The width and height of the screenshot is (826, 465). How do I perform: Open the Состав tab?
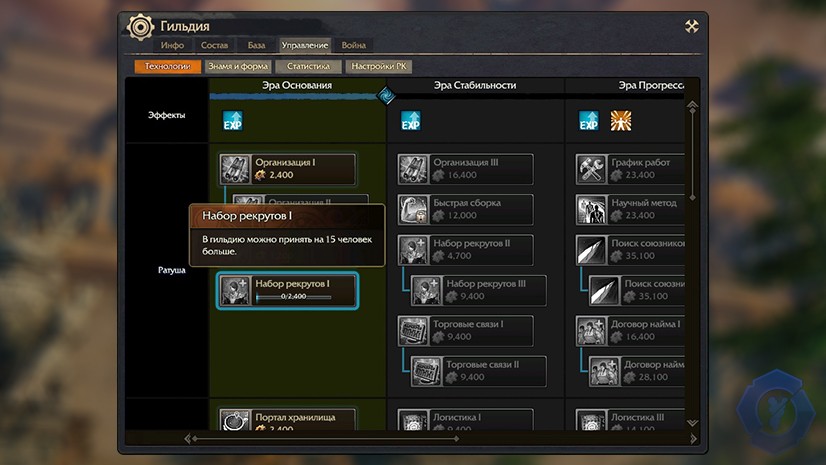pos(214,45)
